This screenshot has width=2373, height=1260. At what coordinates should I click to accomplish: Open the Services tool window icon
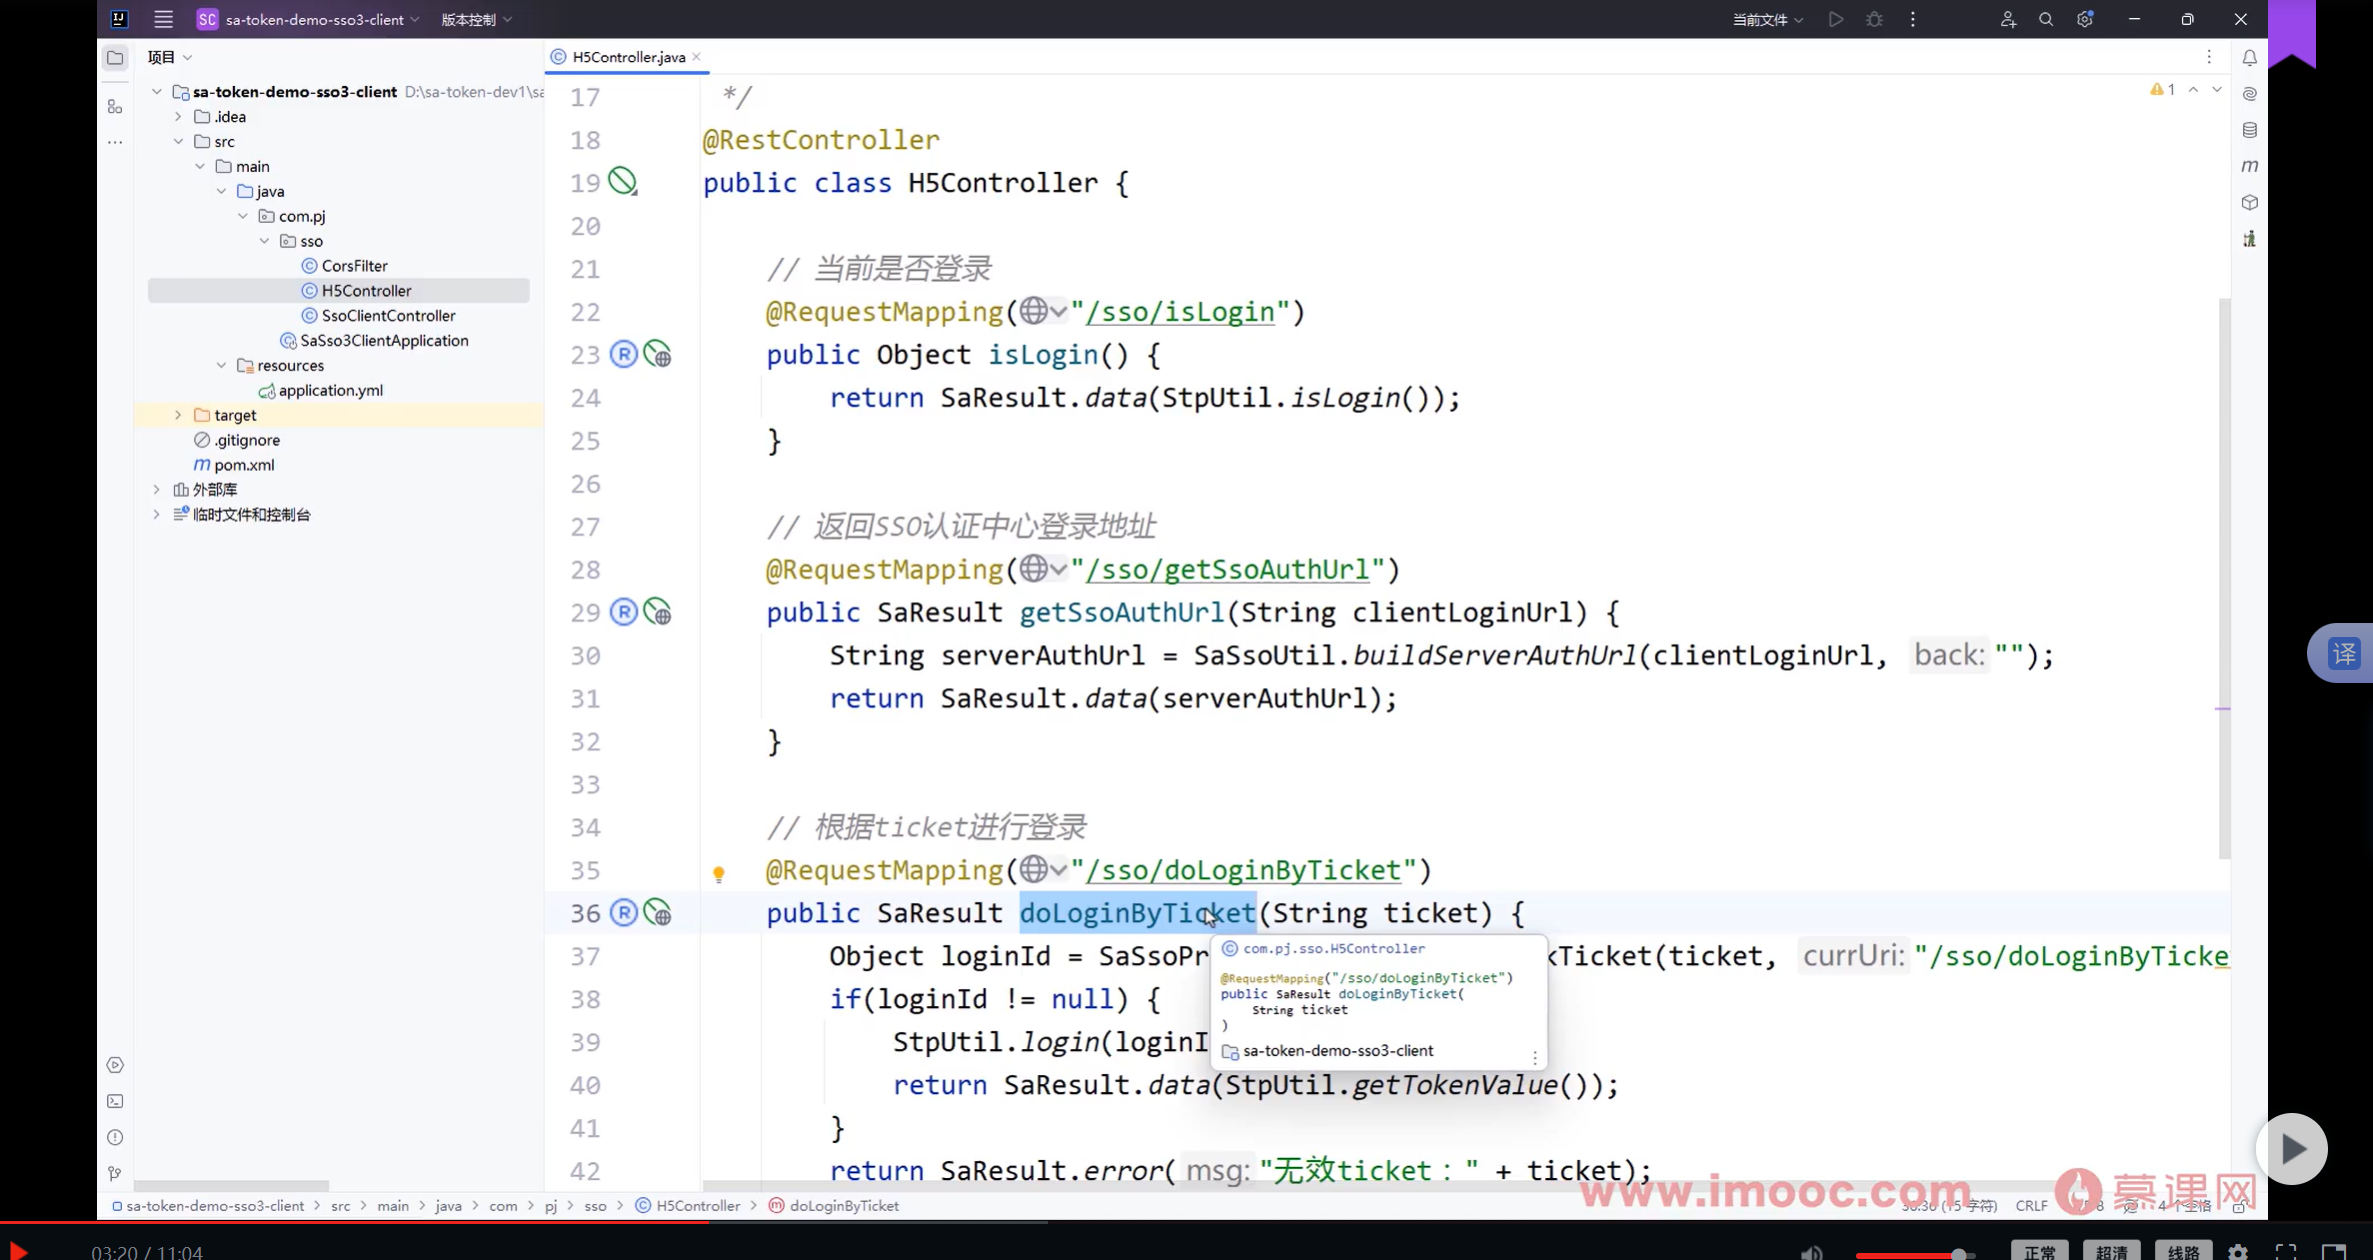coord(115,1065)
